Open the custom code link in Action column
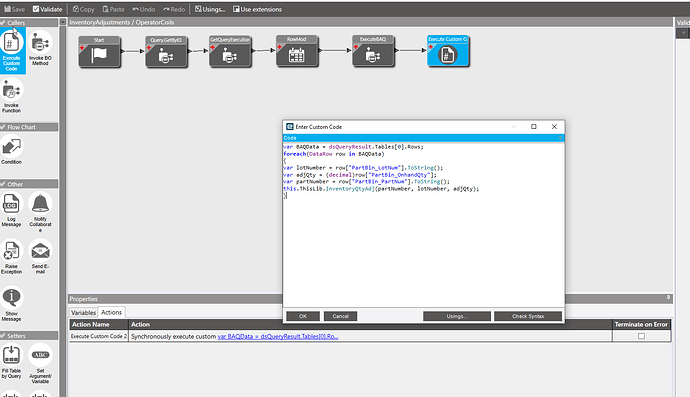This screenshot has height=397, width=690. click(278, 337)
